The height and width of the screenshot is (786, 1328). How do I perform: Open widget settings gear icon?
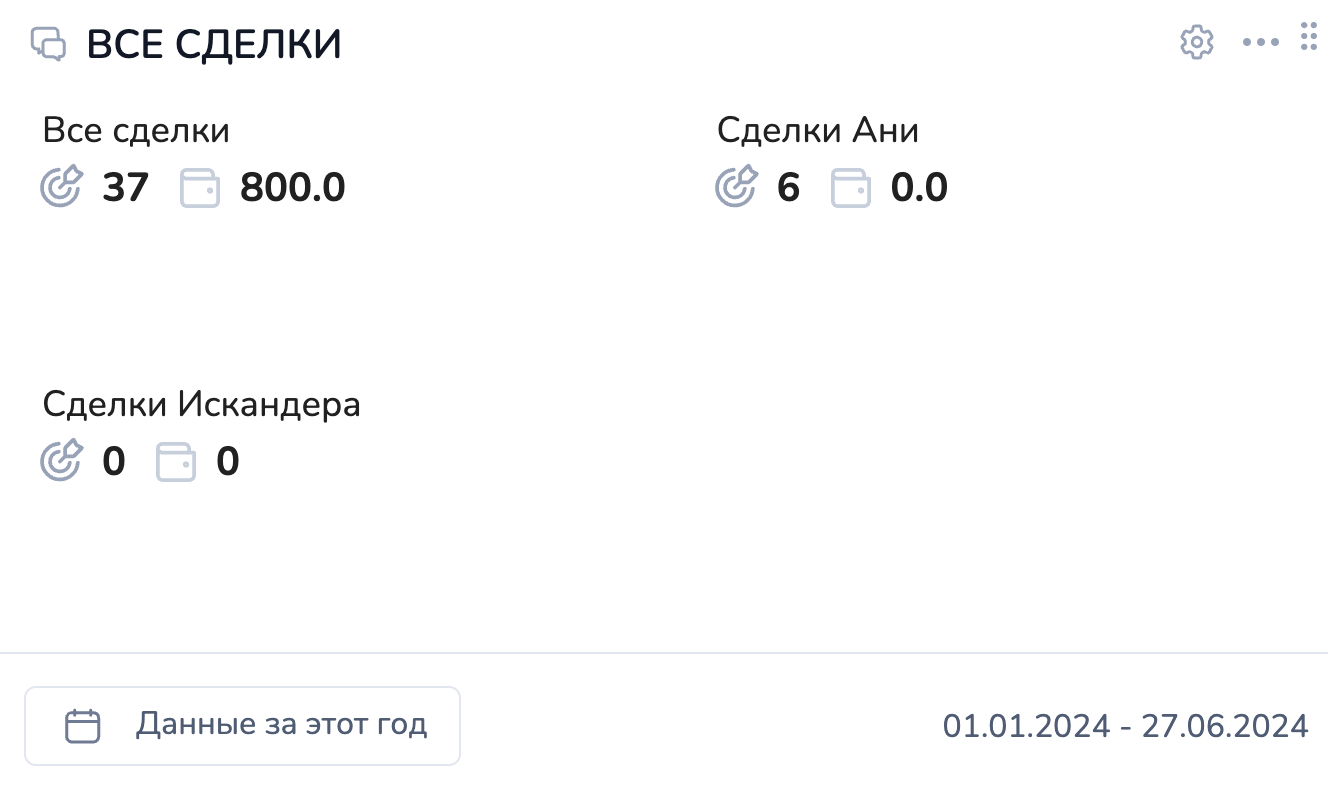[x=1196, y=43]
